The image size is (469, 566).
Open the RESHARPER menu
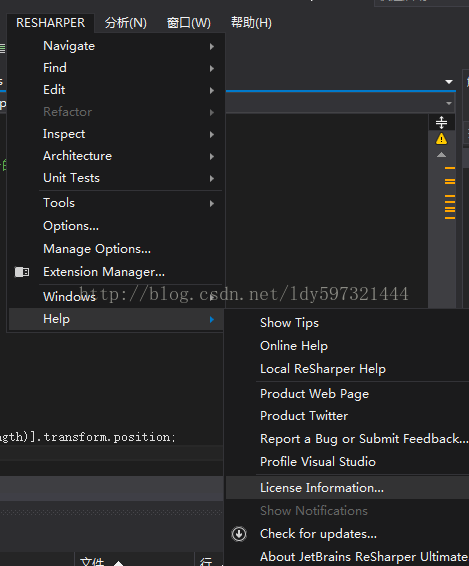point(51,23)
